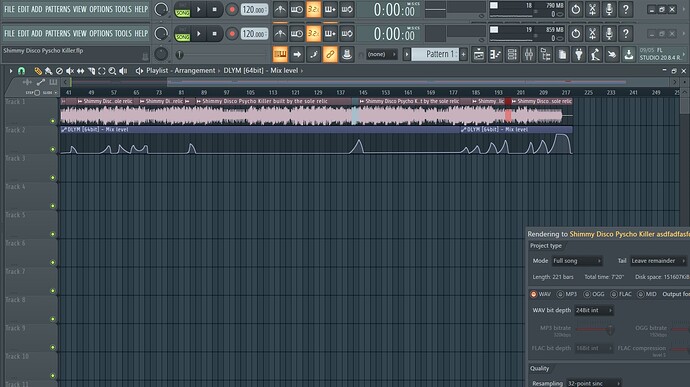Mute Track 5 using its green LED
This screenshot has height=387, width=690.
point(53,234)
